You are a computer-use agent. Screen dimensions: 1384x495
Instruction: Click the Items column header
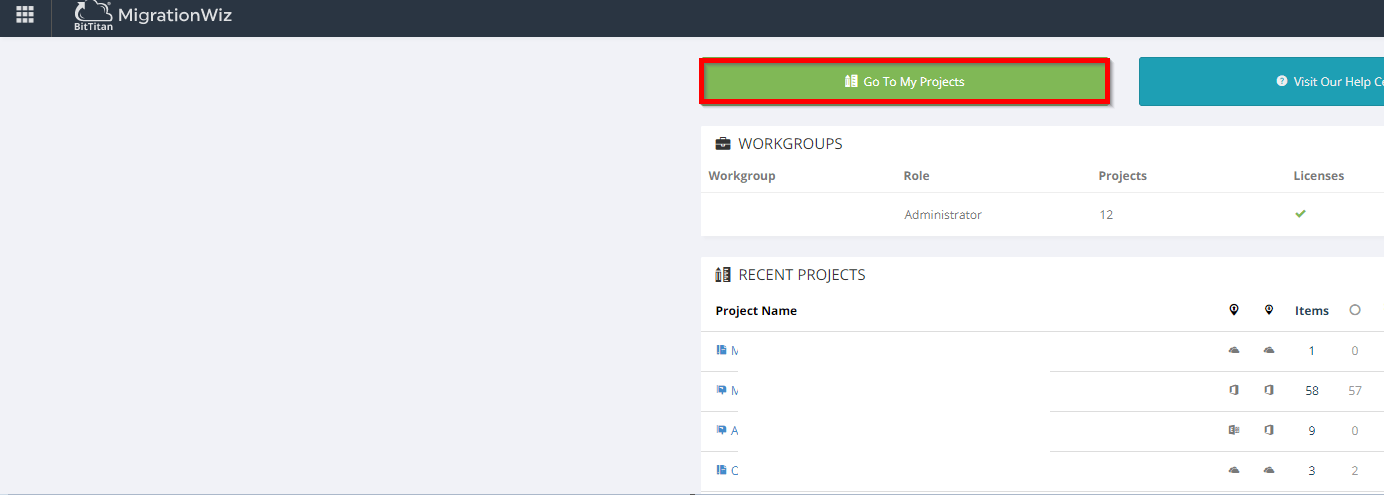point(1311,311)
